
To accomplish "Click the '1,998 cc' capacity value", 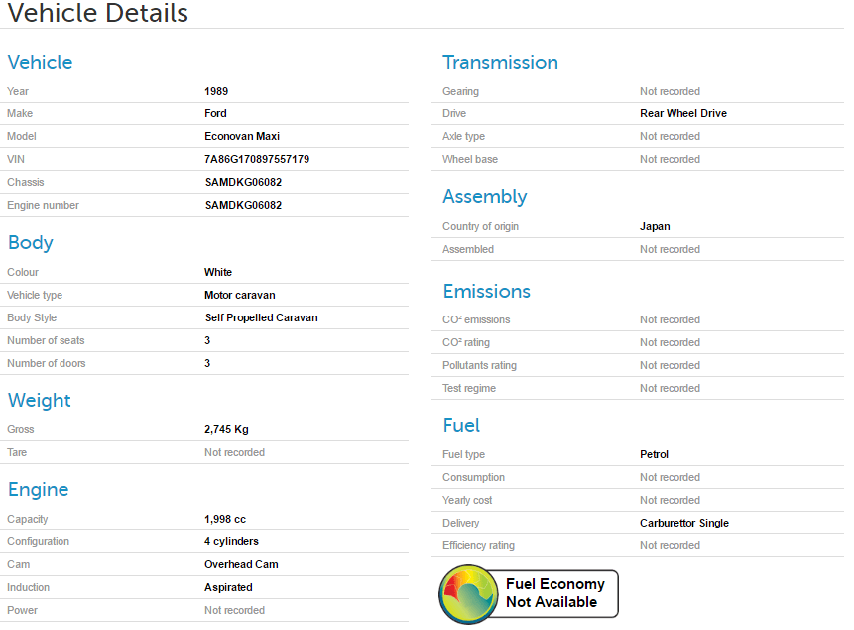I will tap(224, 519).
